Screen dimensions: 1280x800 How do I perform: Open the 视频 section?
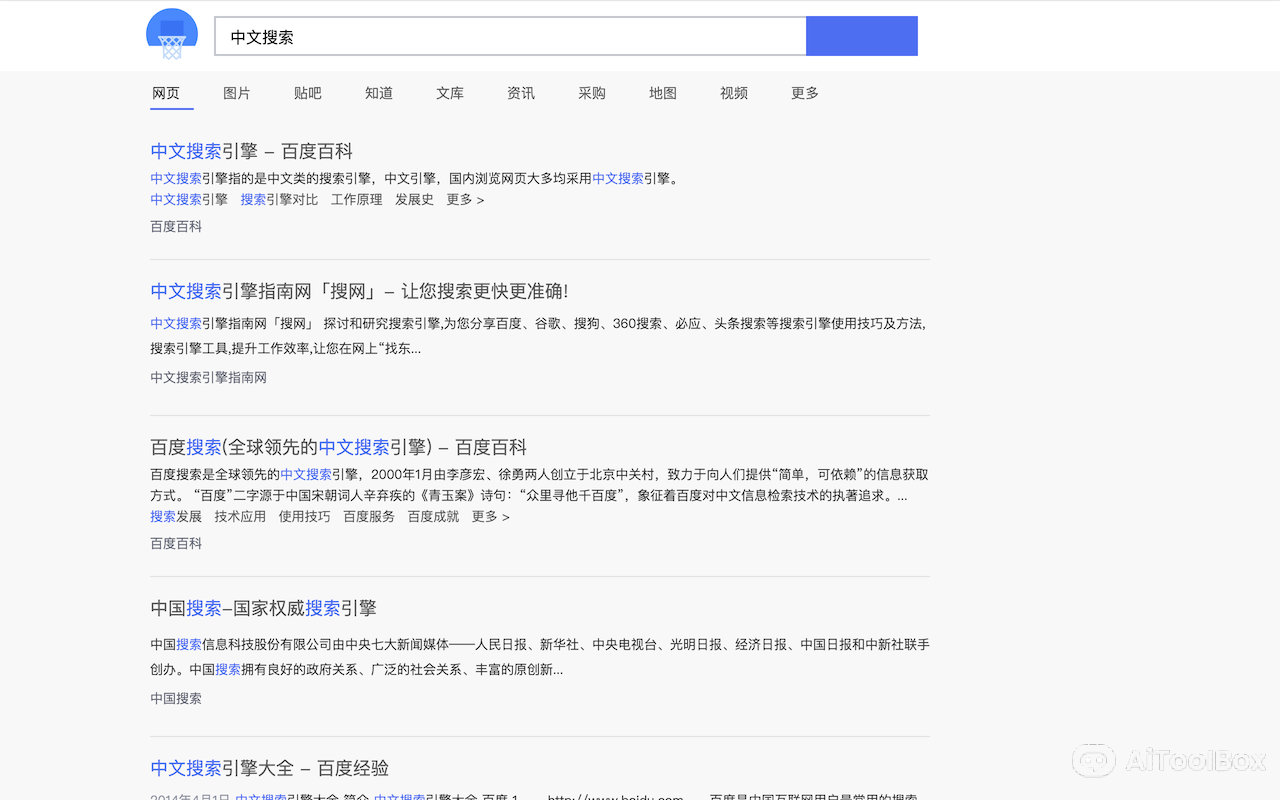coord(733,93)
